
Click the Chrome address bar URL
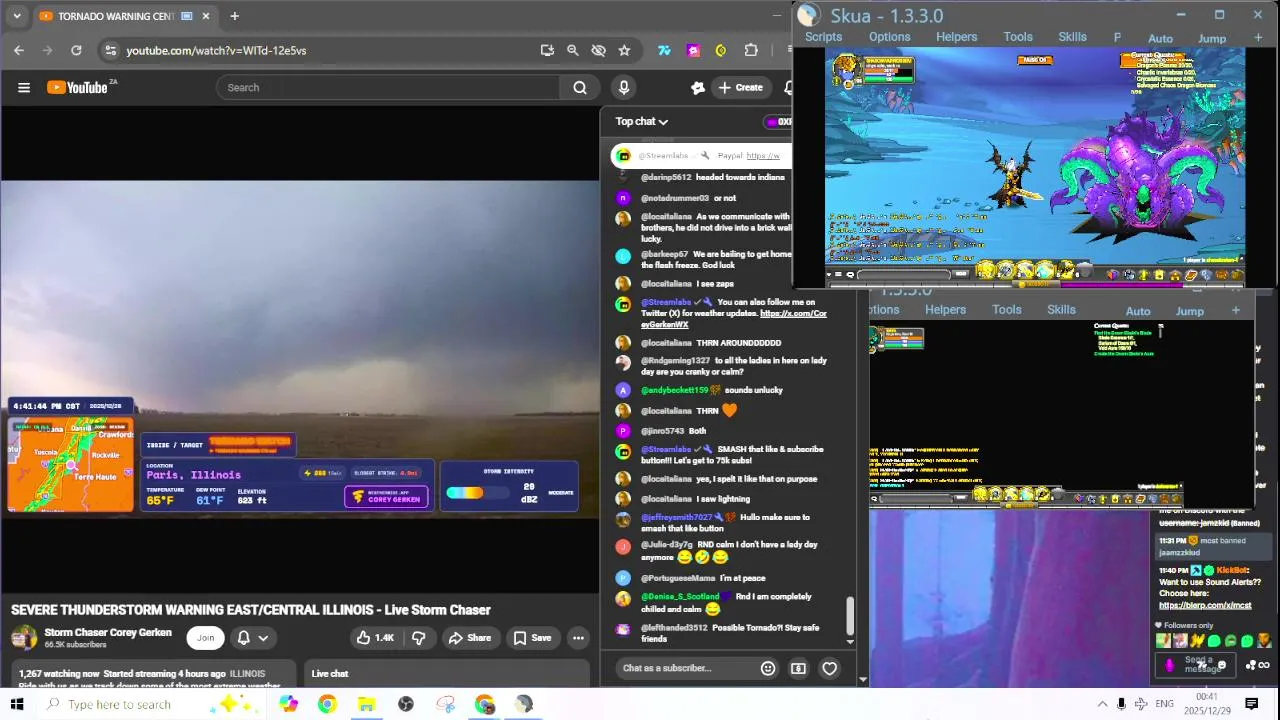tap(216, 50)
